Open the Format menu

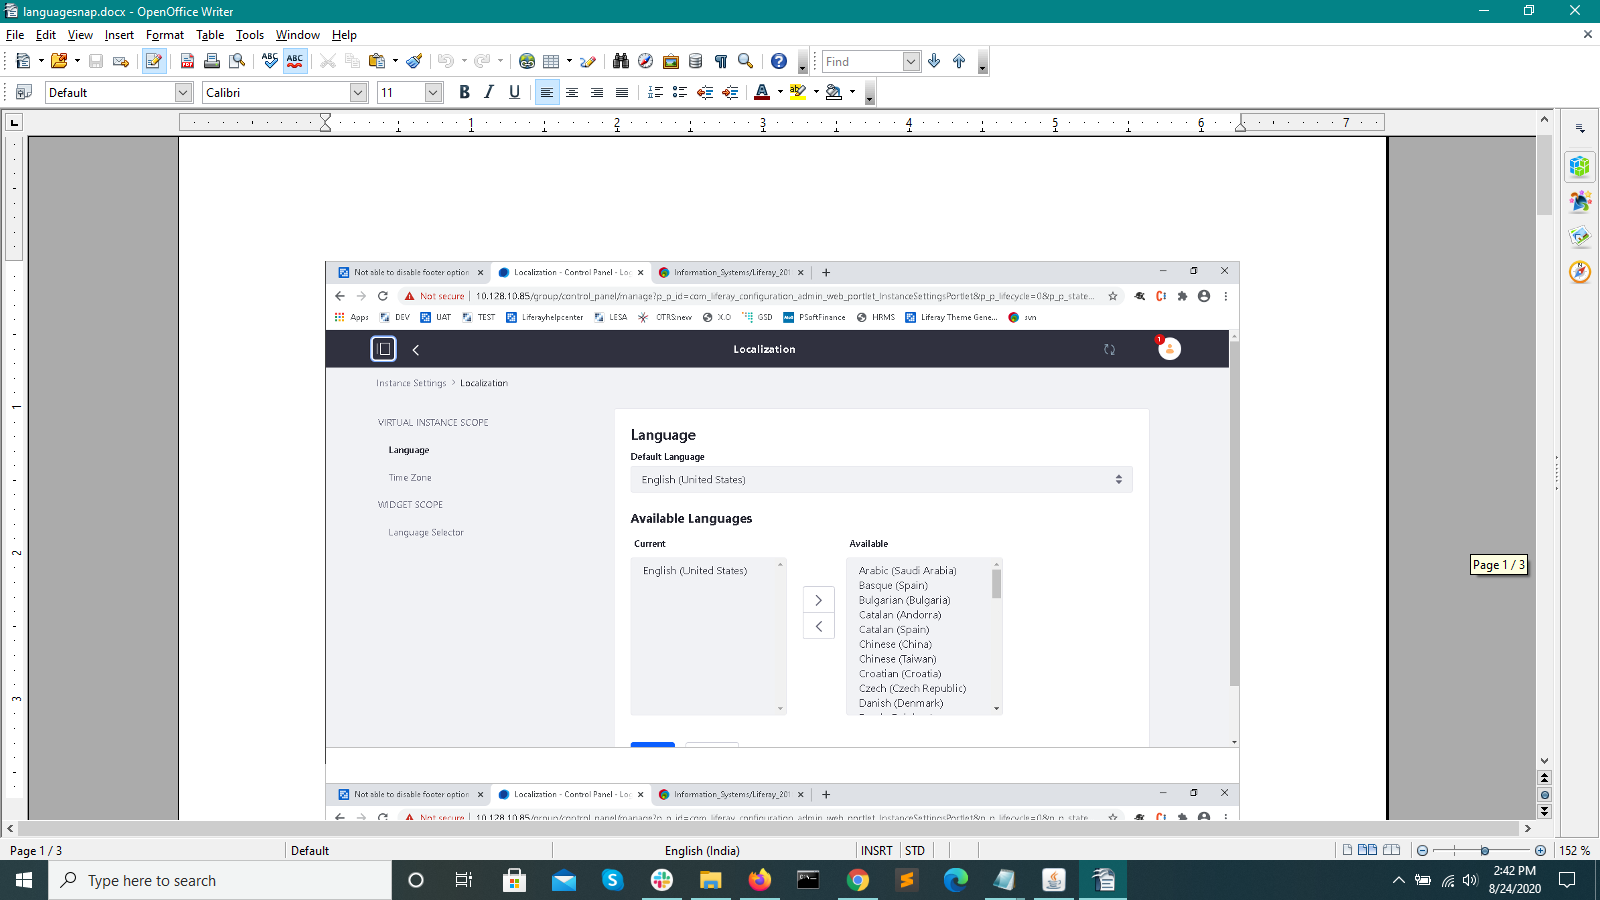coord(165,35)
